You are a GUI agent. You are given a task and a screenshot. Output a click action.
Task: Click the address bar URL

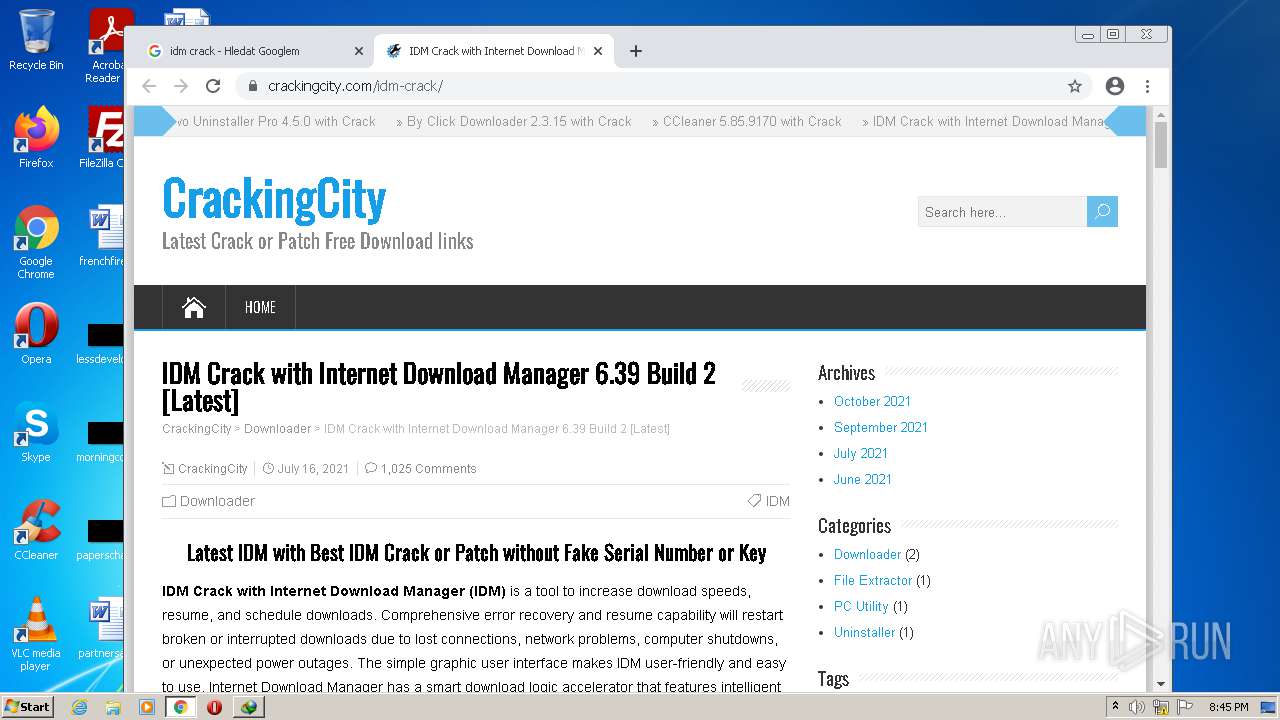[355, 86]
